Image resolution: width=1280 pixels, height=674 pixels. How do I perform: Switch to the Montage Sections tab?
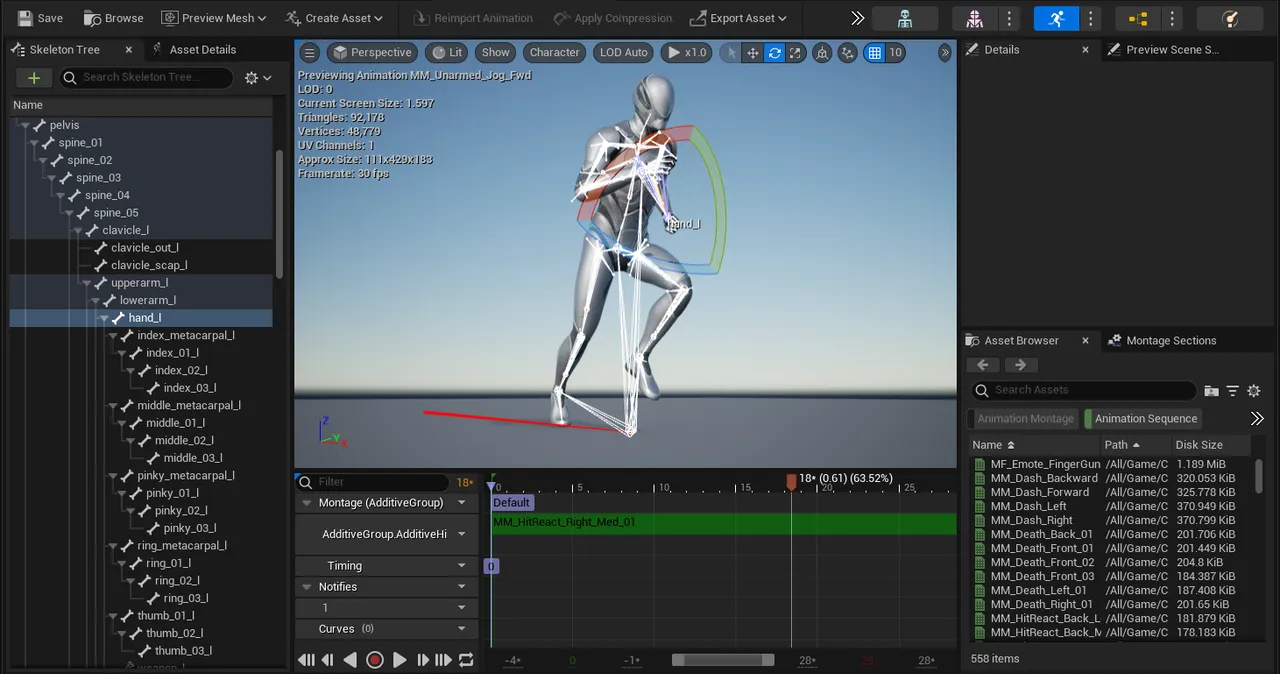1170,341
